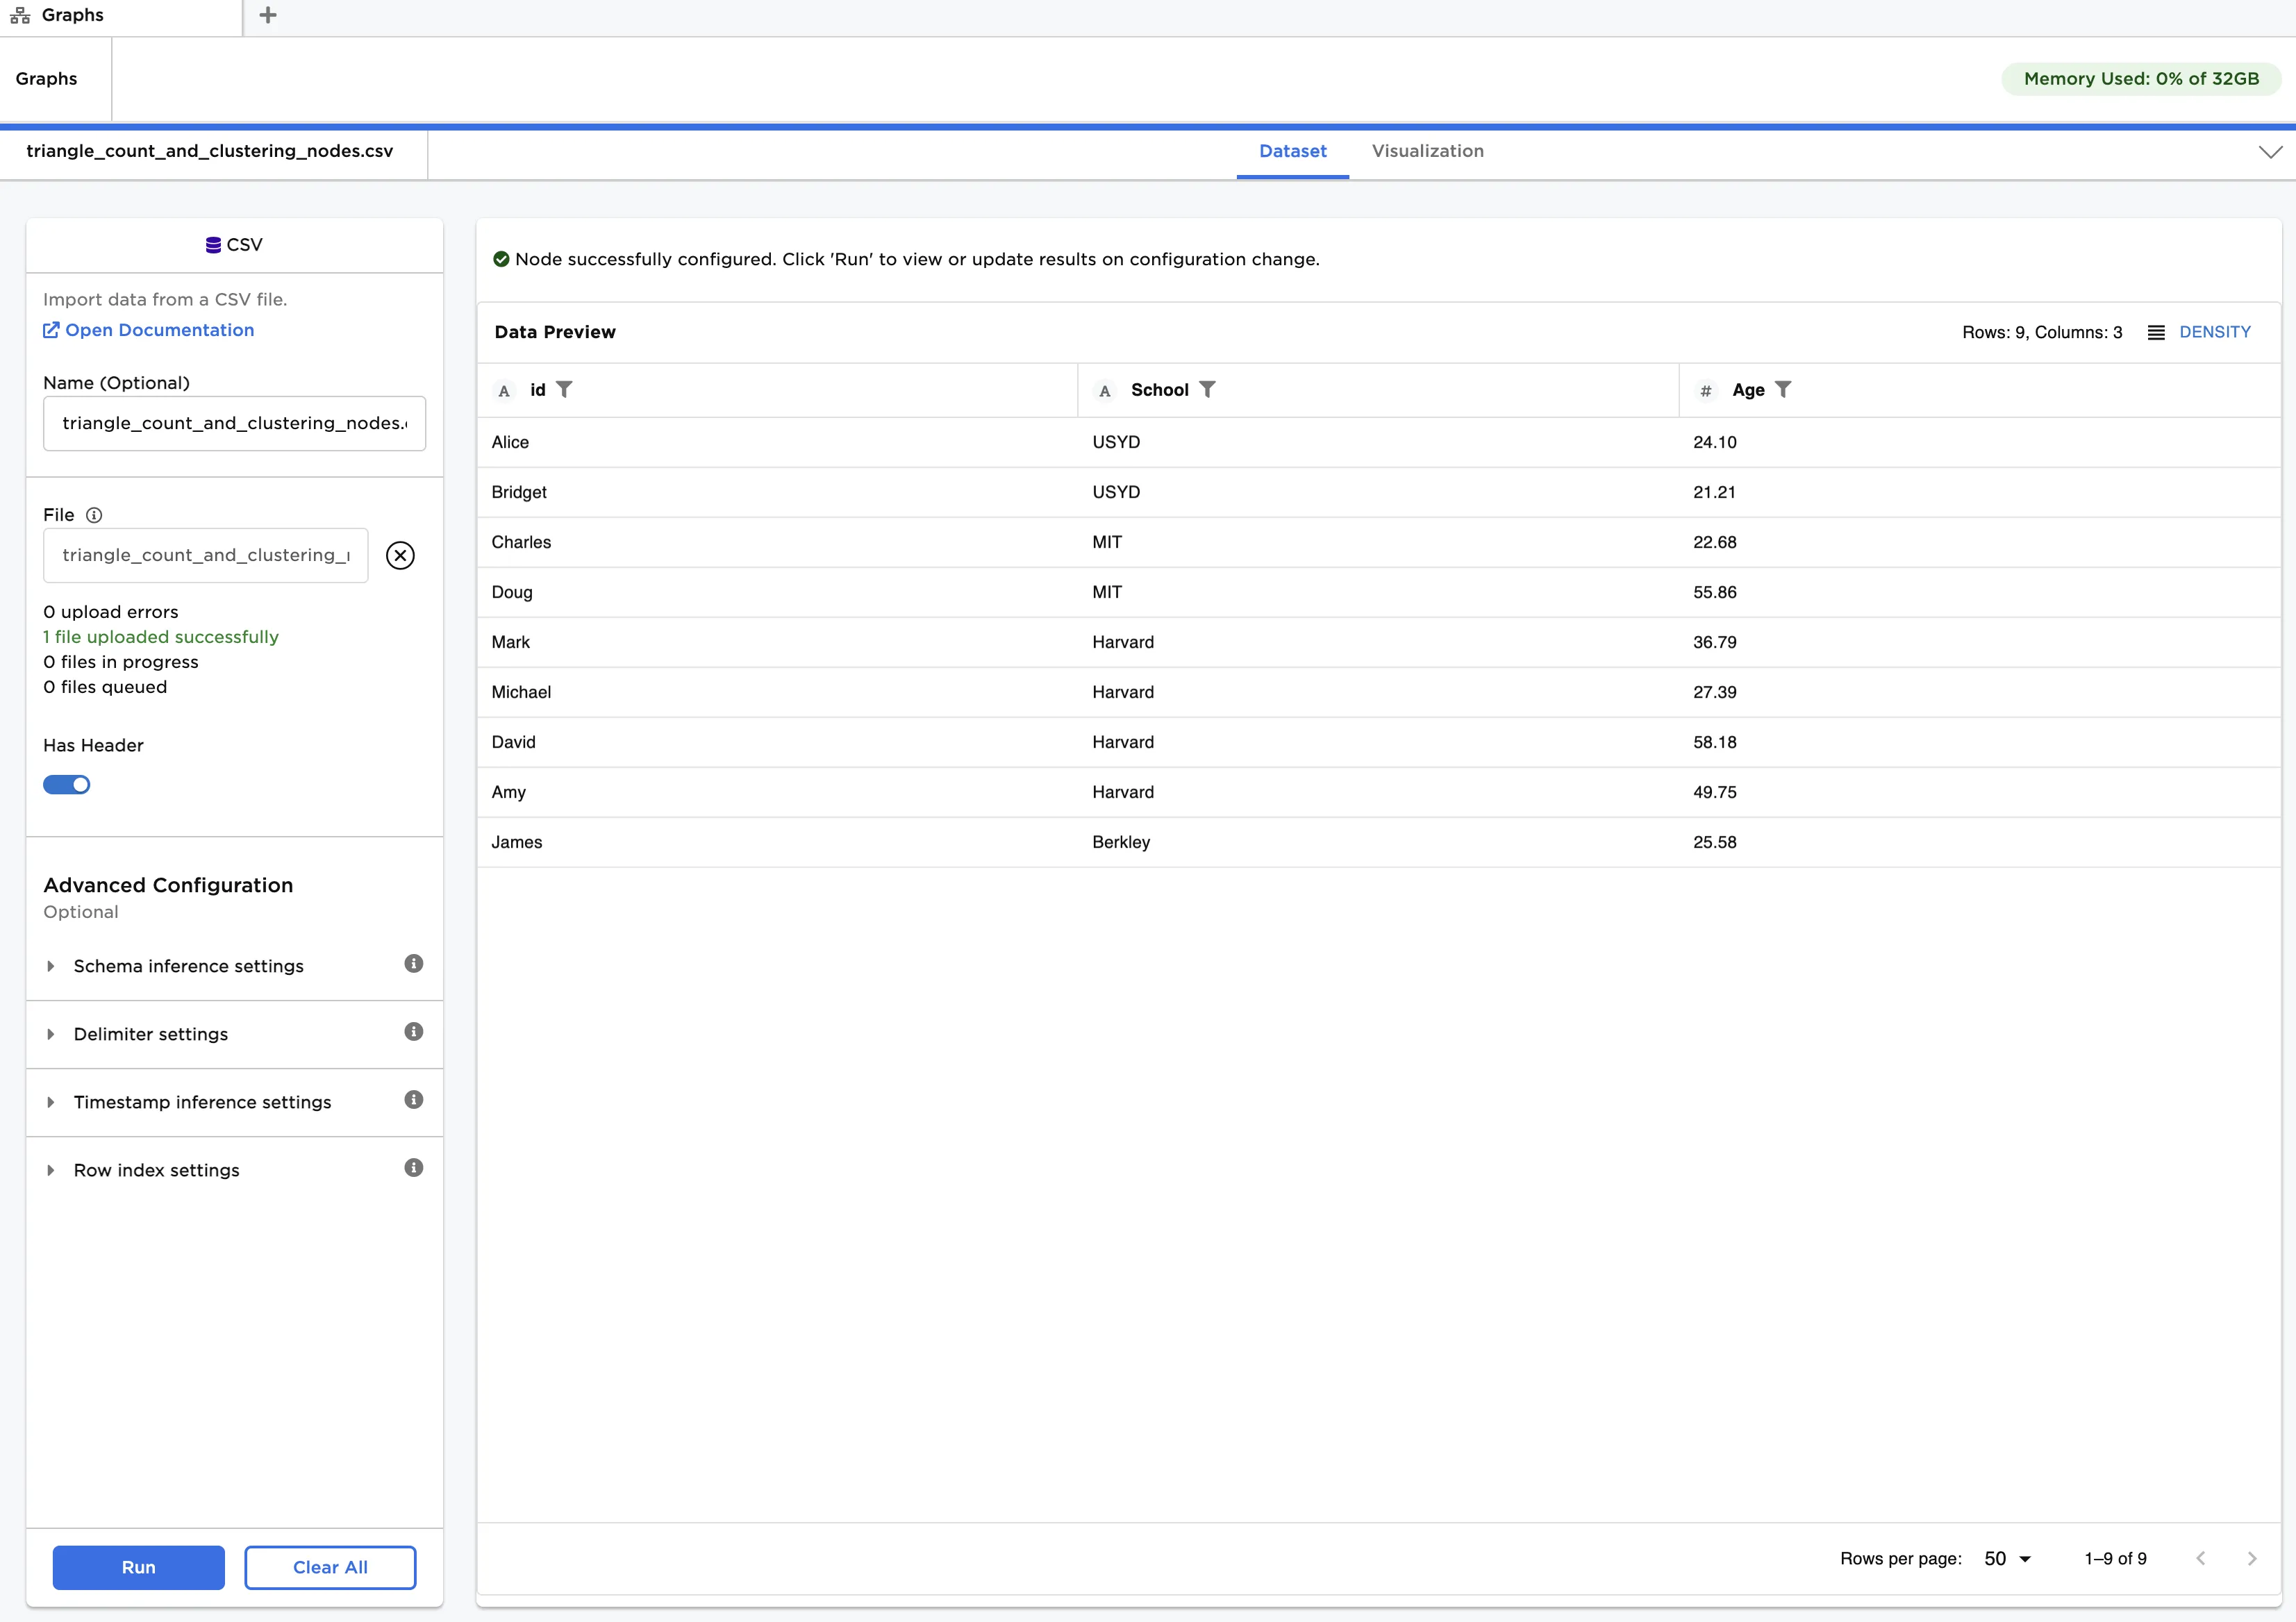Click the Graphs workflow icon in the tab
Image resolution: width=2296 pixels, height=1622 pixels.
[20, 15]
